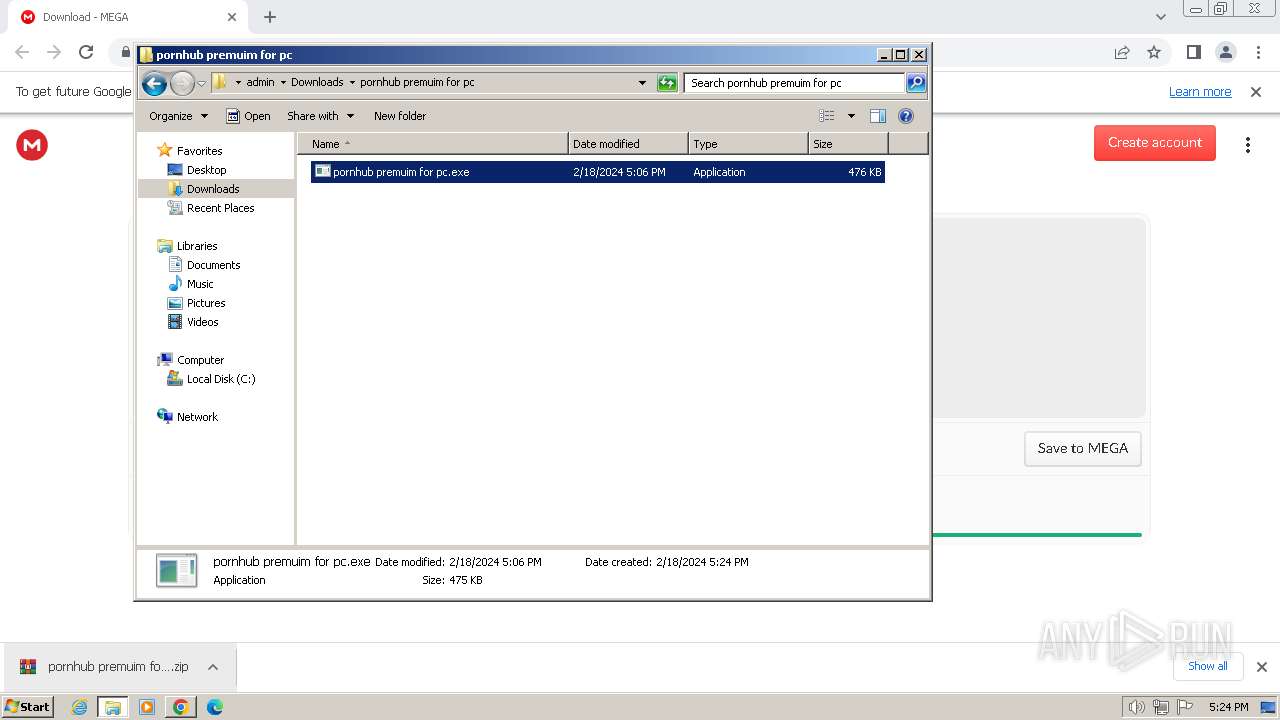Follow the Learn more link

(x=1200, y=92)
